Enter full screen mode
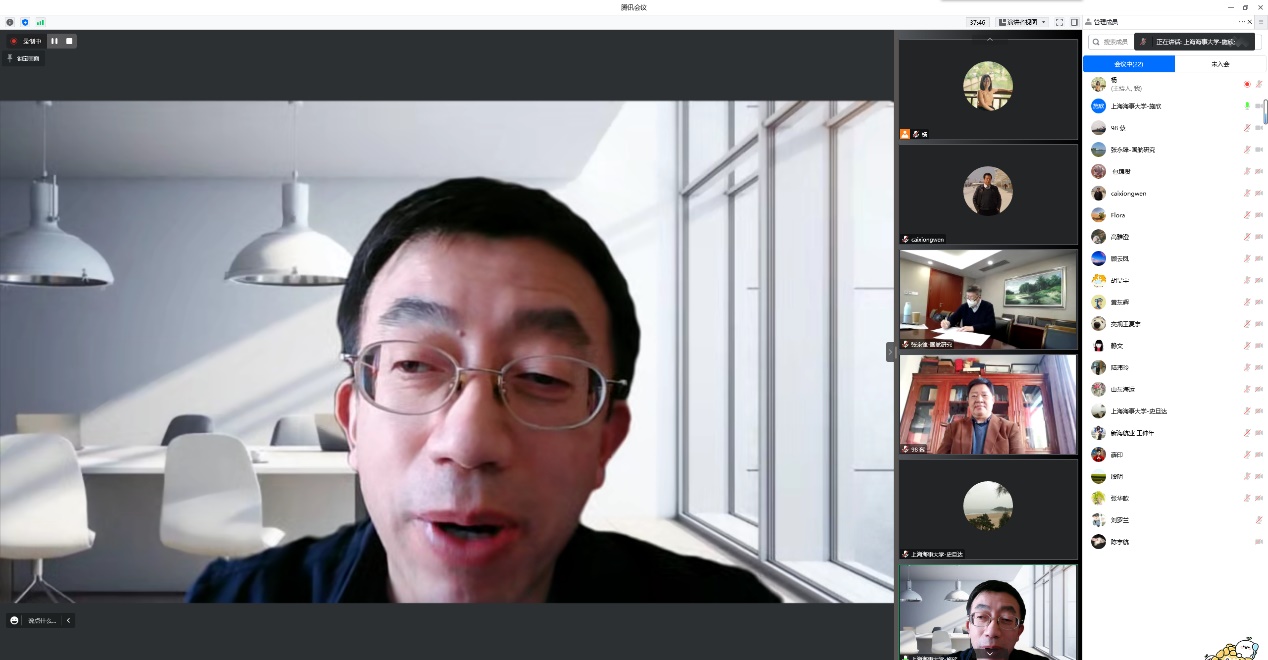 pyautogui.click(x=1059, y=21)
